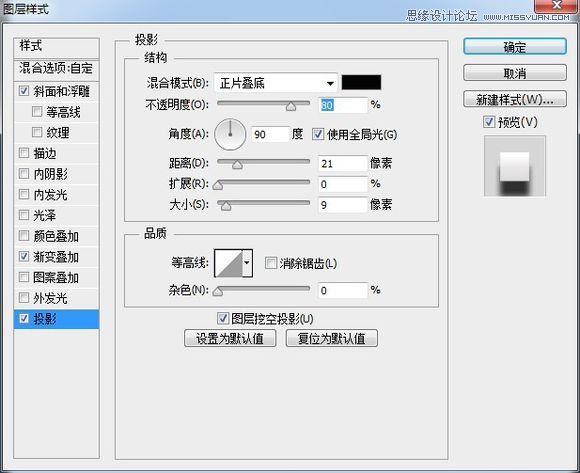Open the 外发光 settings entry
580x473 pixels.
[x=51, y=298]
